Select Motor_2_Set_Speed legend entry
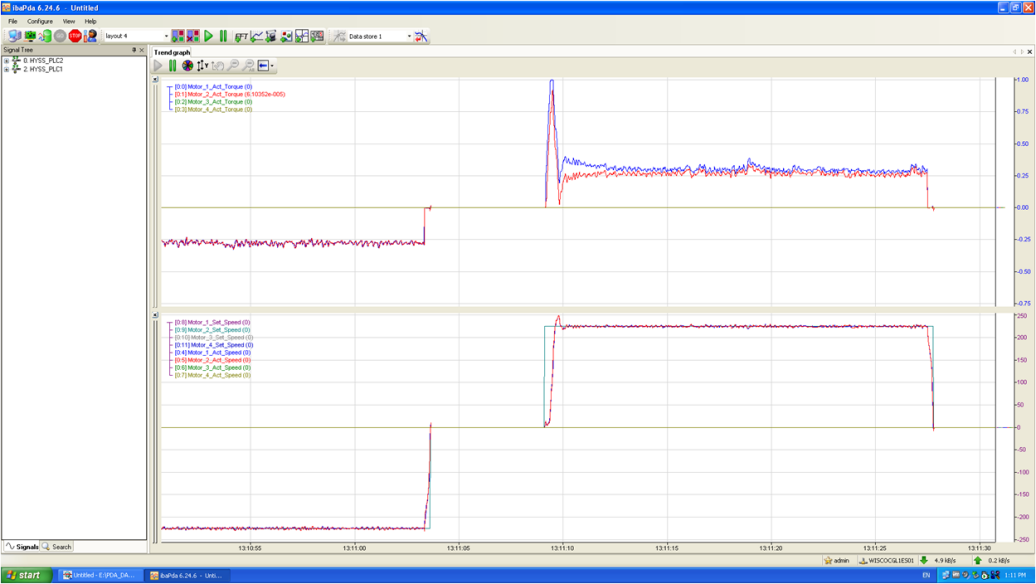 213,330
